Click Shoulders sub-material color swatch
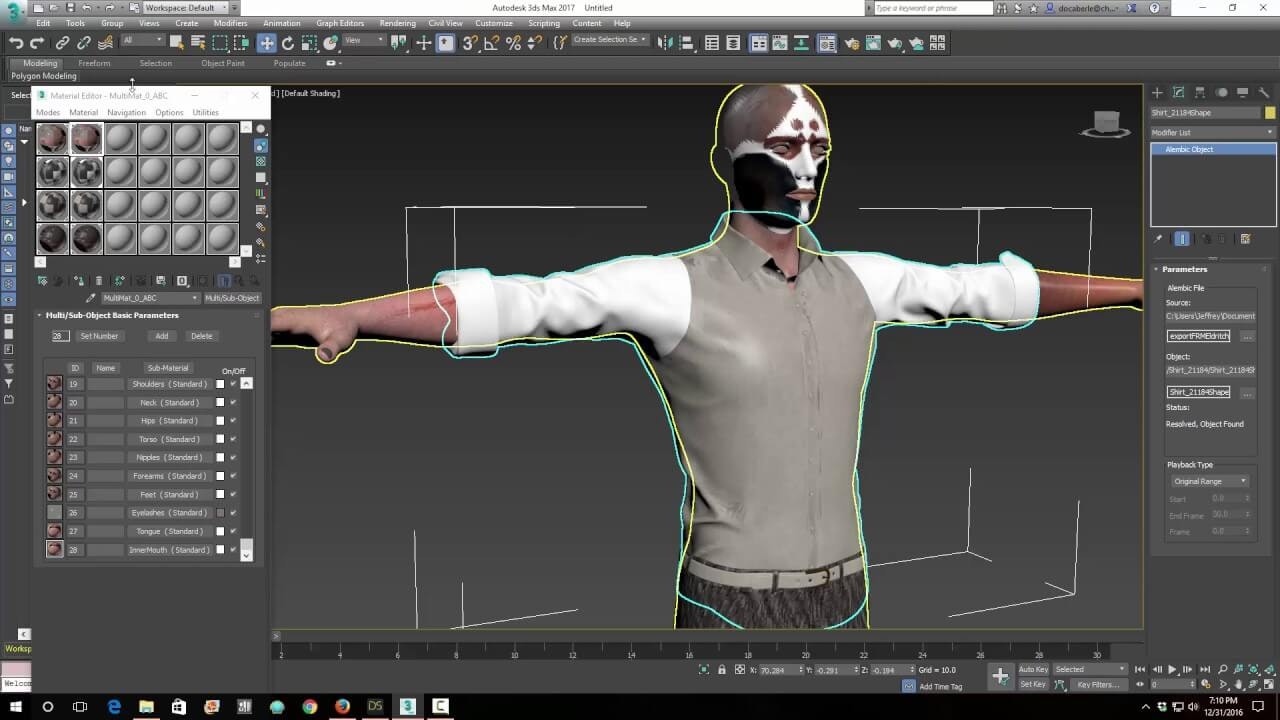 [220, 384]
